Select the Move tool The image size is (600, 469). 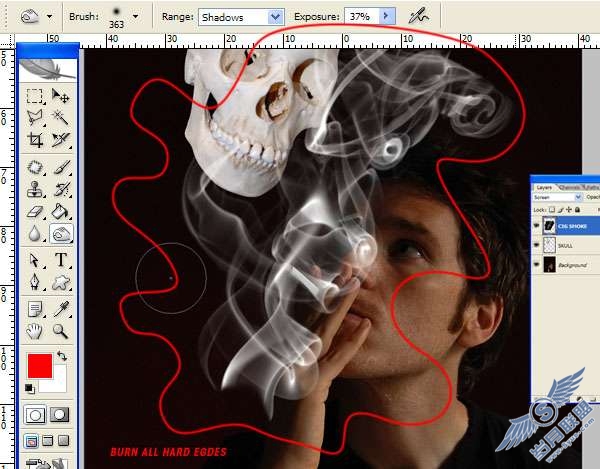point(60,96)
